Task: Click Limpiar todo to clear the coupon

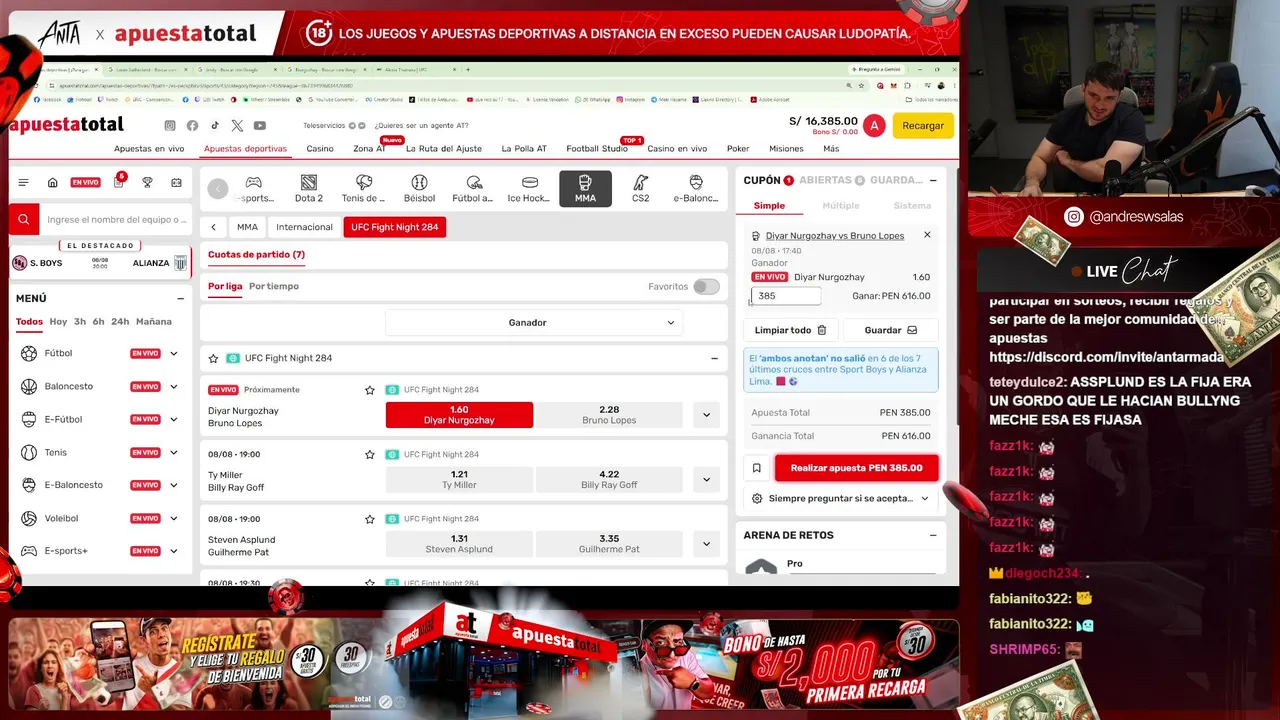Action: 790,330
